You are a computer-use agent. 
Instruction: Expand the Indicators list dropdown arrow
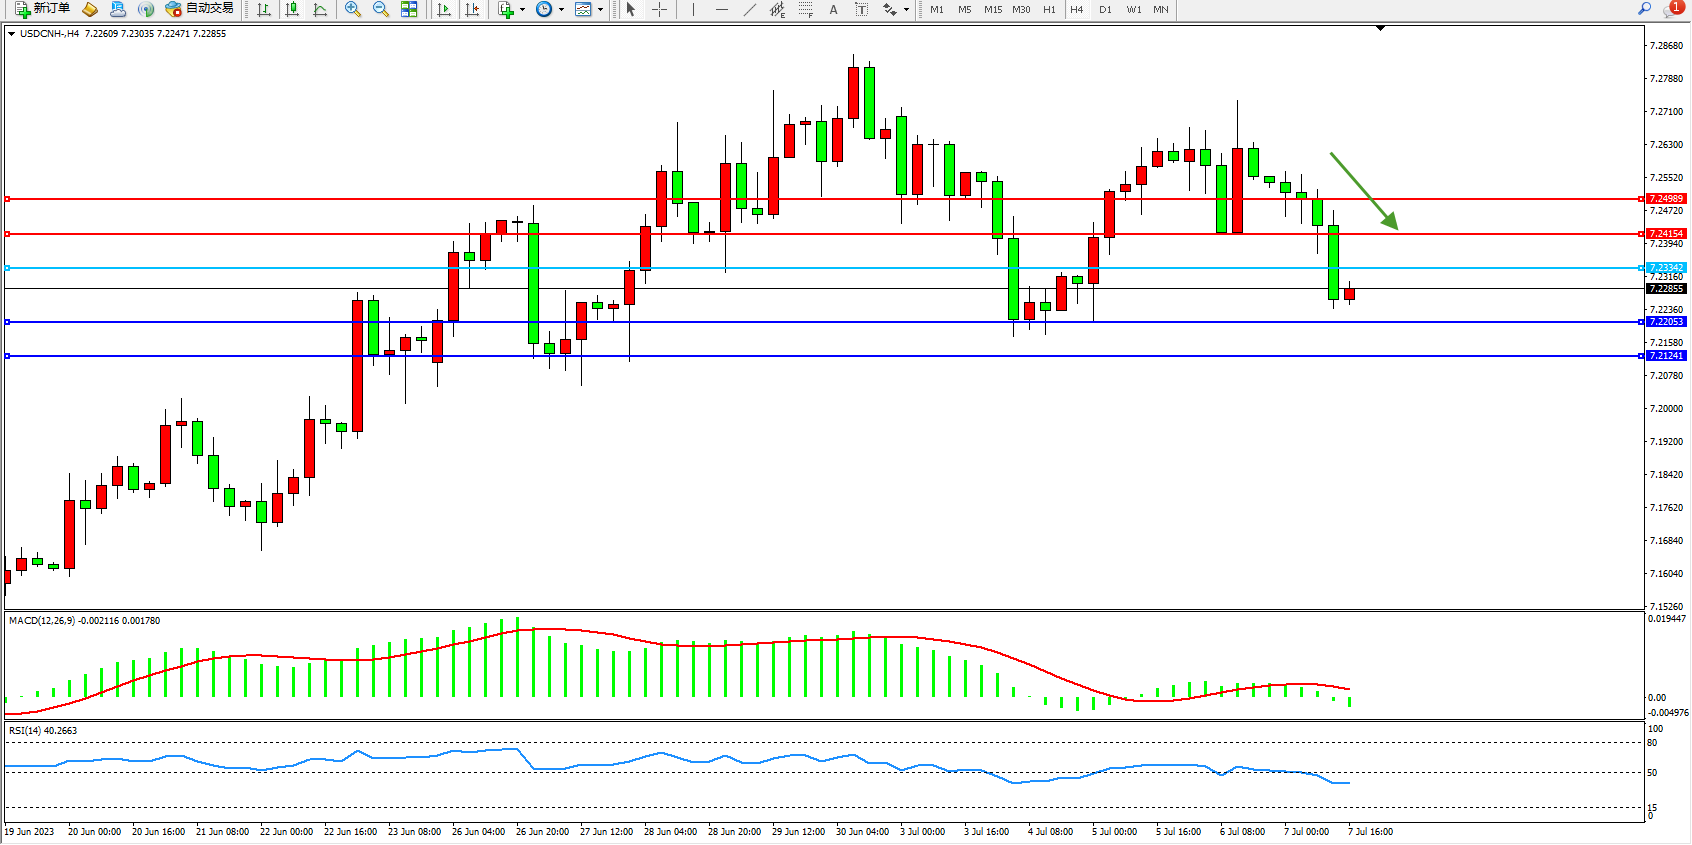pyautogui.click(x=522, y=10)
